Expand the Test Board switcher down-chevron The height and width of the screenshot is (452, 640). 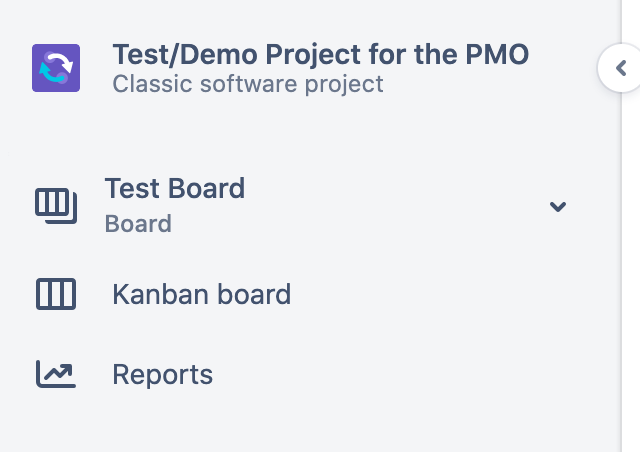(x=558, y=207)
